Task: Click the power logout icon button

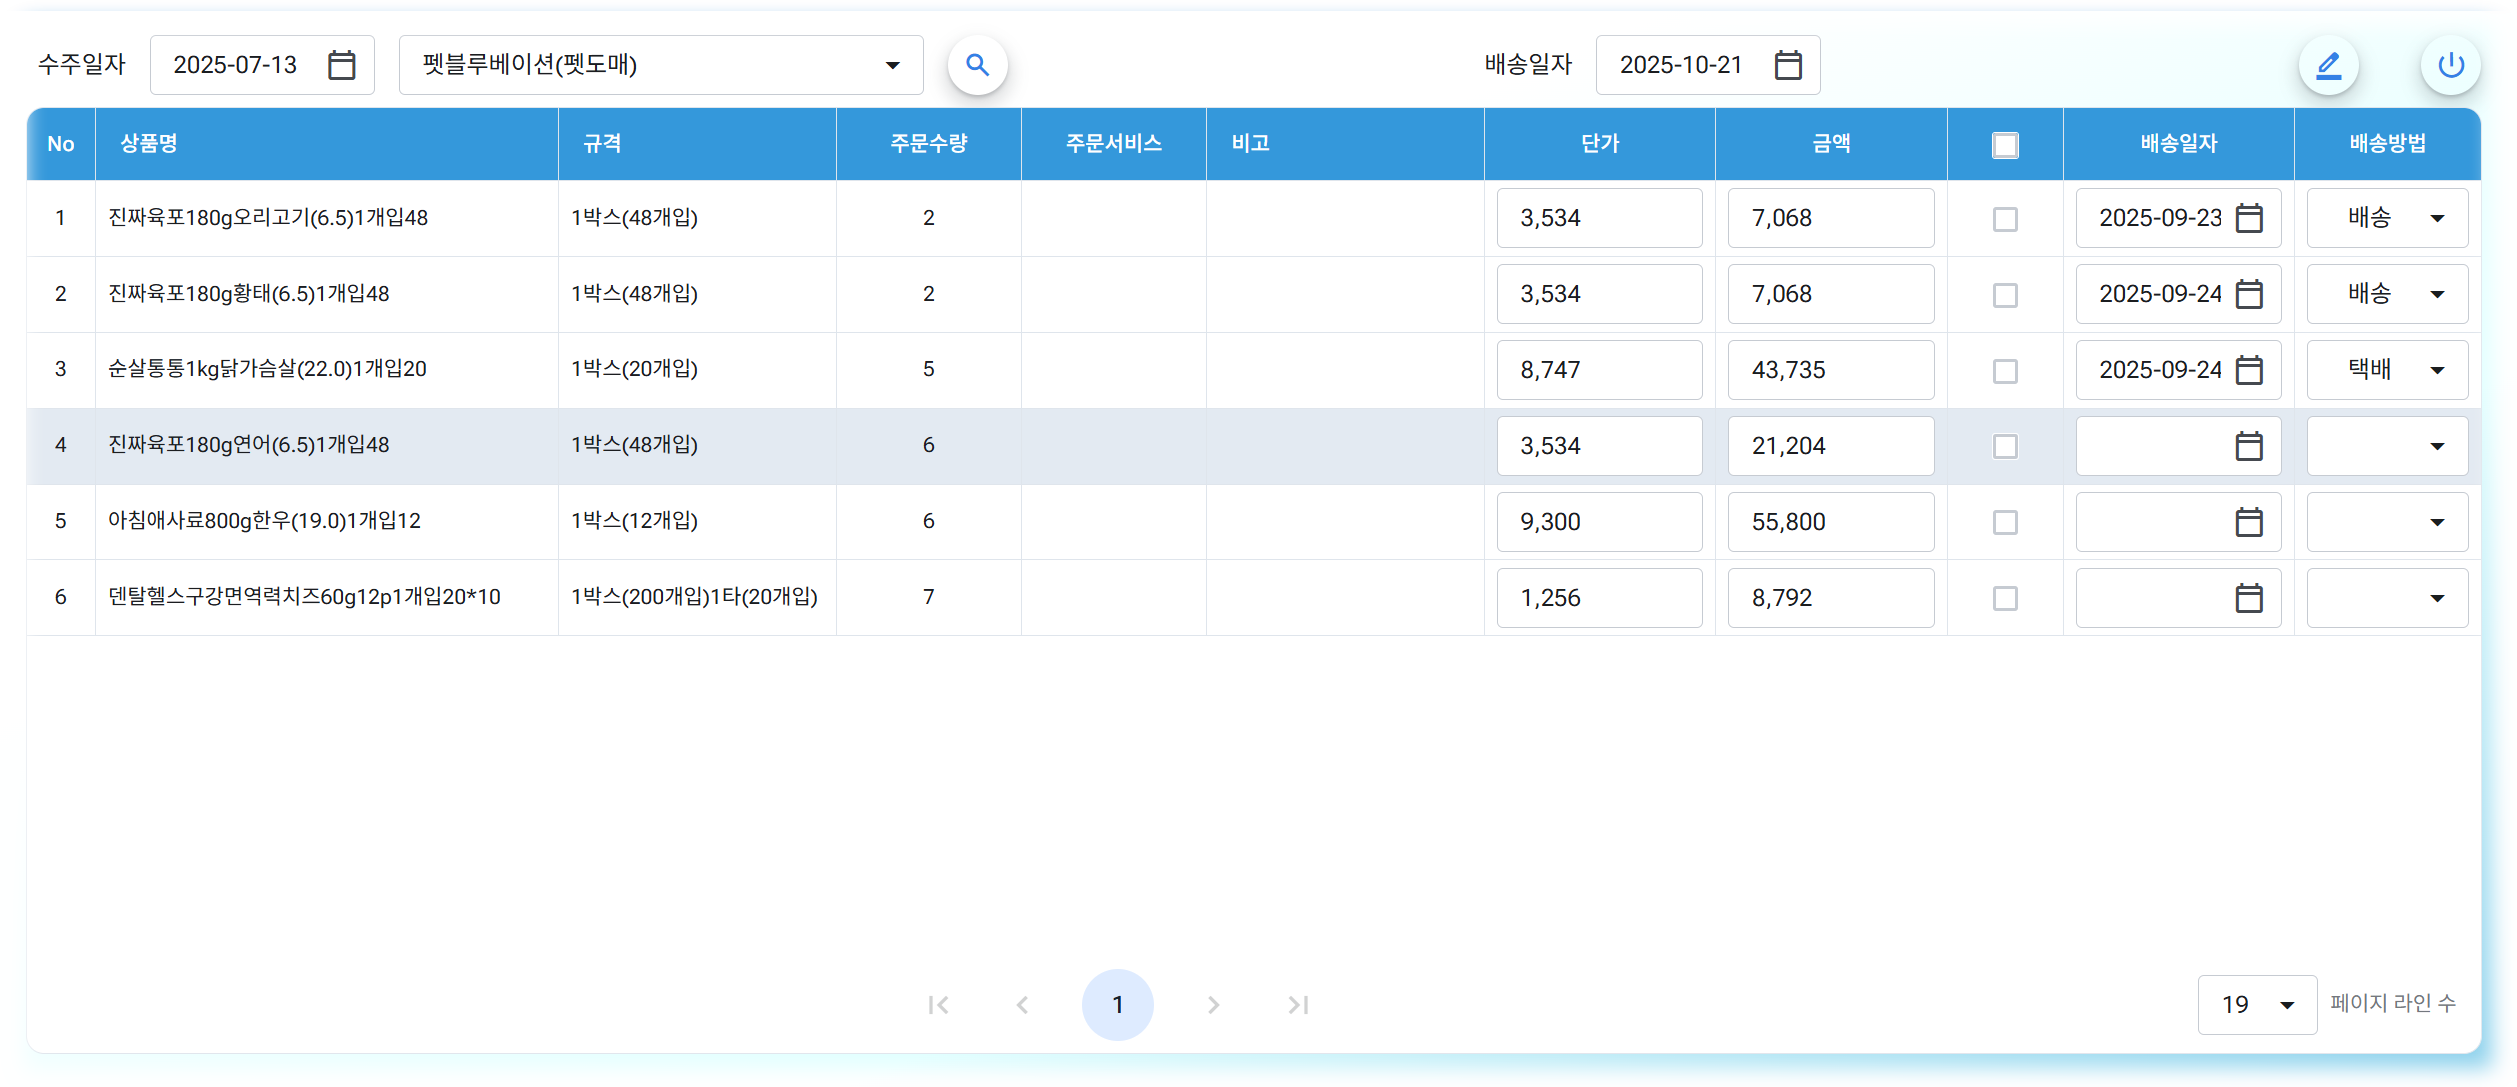Action: coord(2450,65)
